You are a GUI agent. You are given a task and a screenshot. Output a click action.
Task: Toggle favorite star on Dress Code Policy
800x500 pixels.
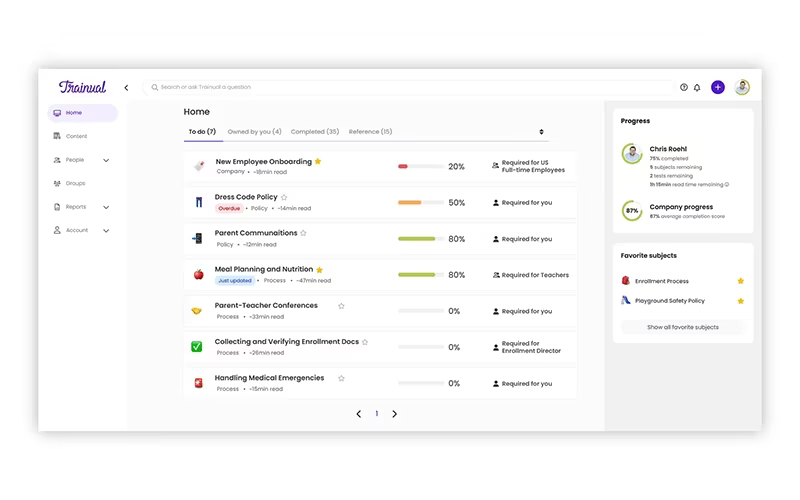(x=284, y=197)
